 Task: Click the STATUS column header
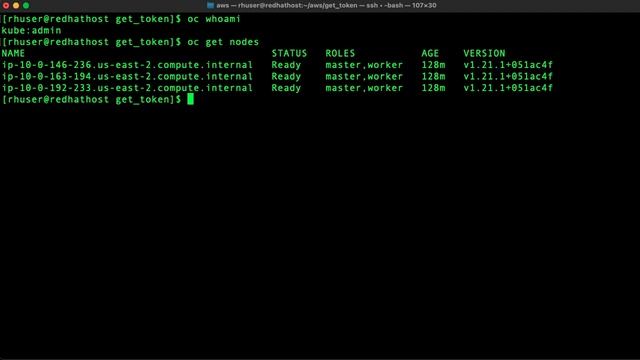pyautogui.click(x=289, y=53)
